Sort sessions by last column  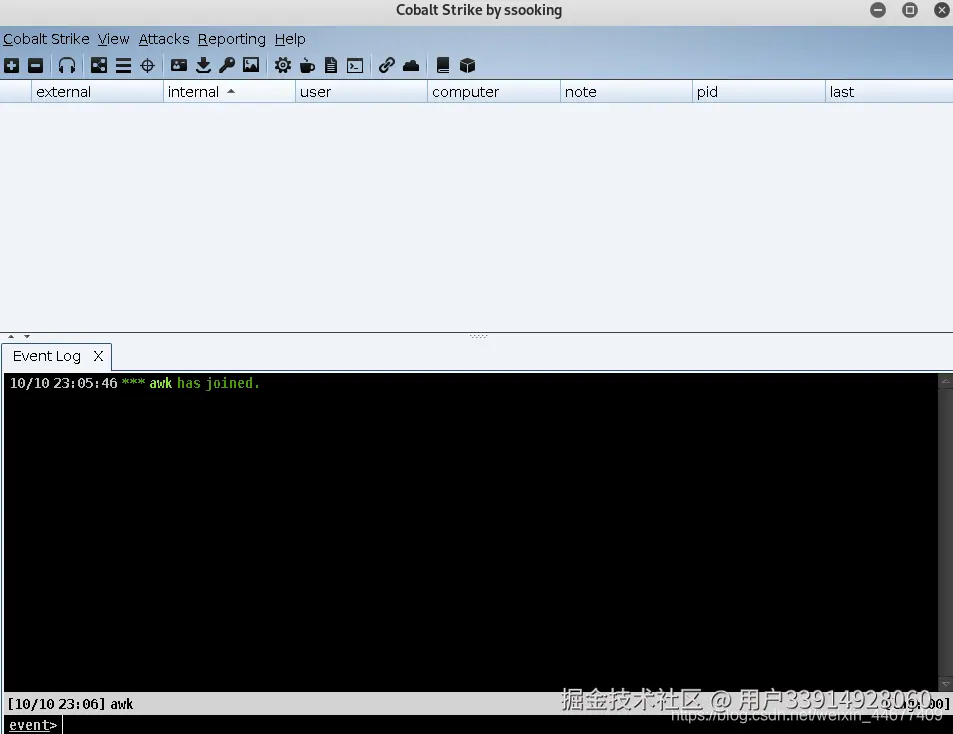tap(889, 92)
